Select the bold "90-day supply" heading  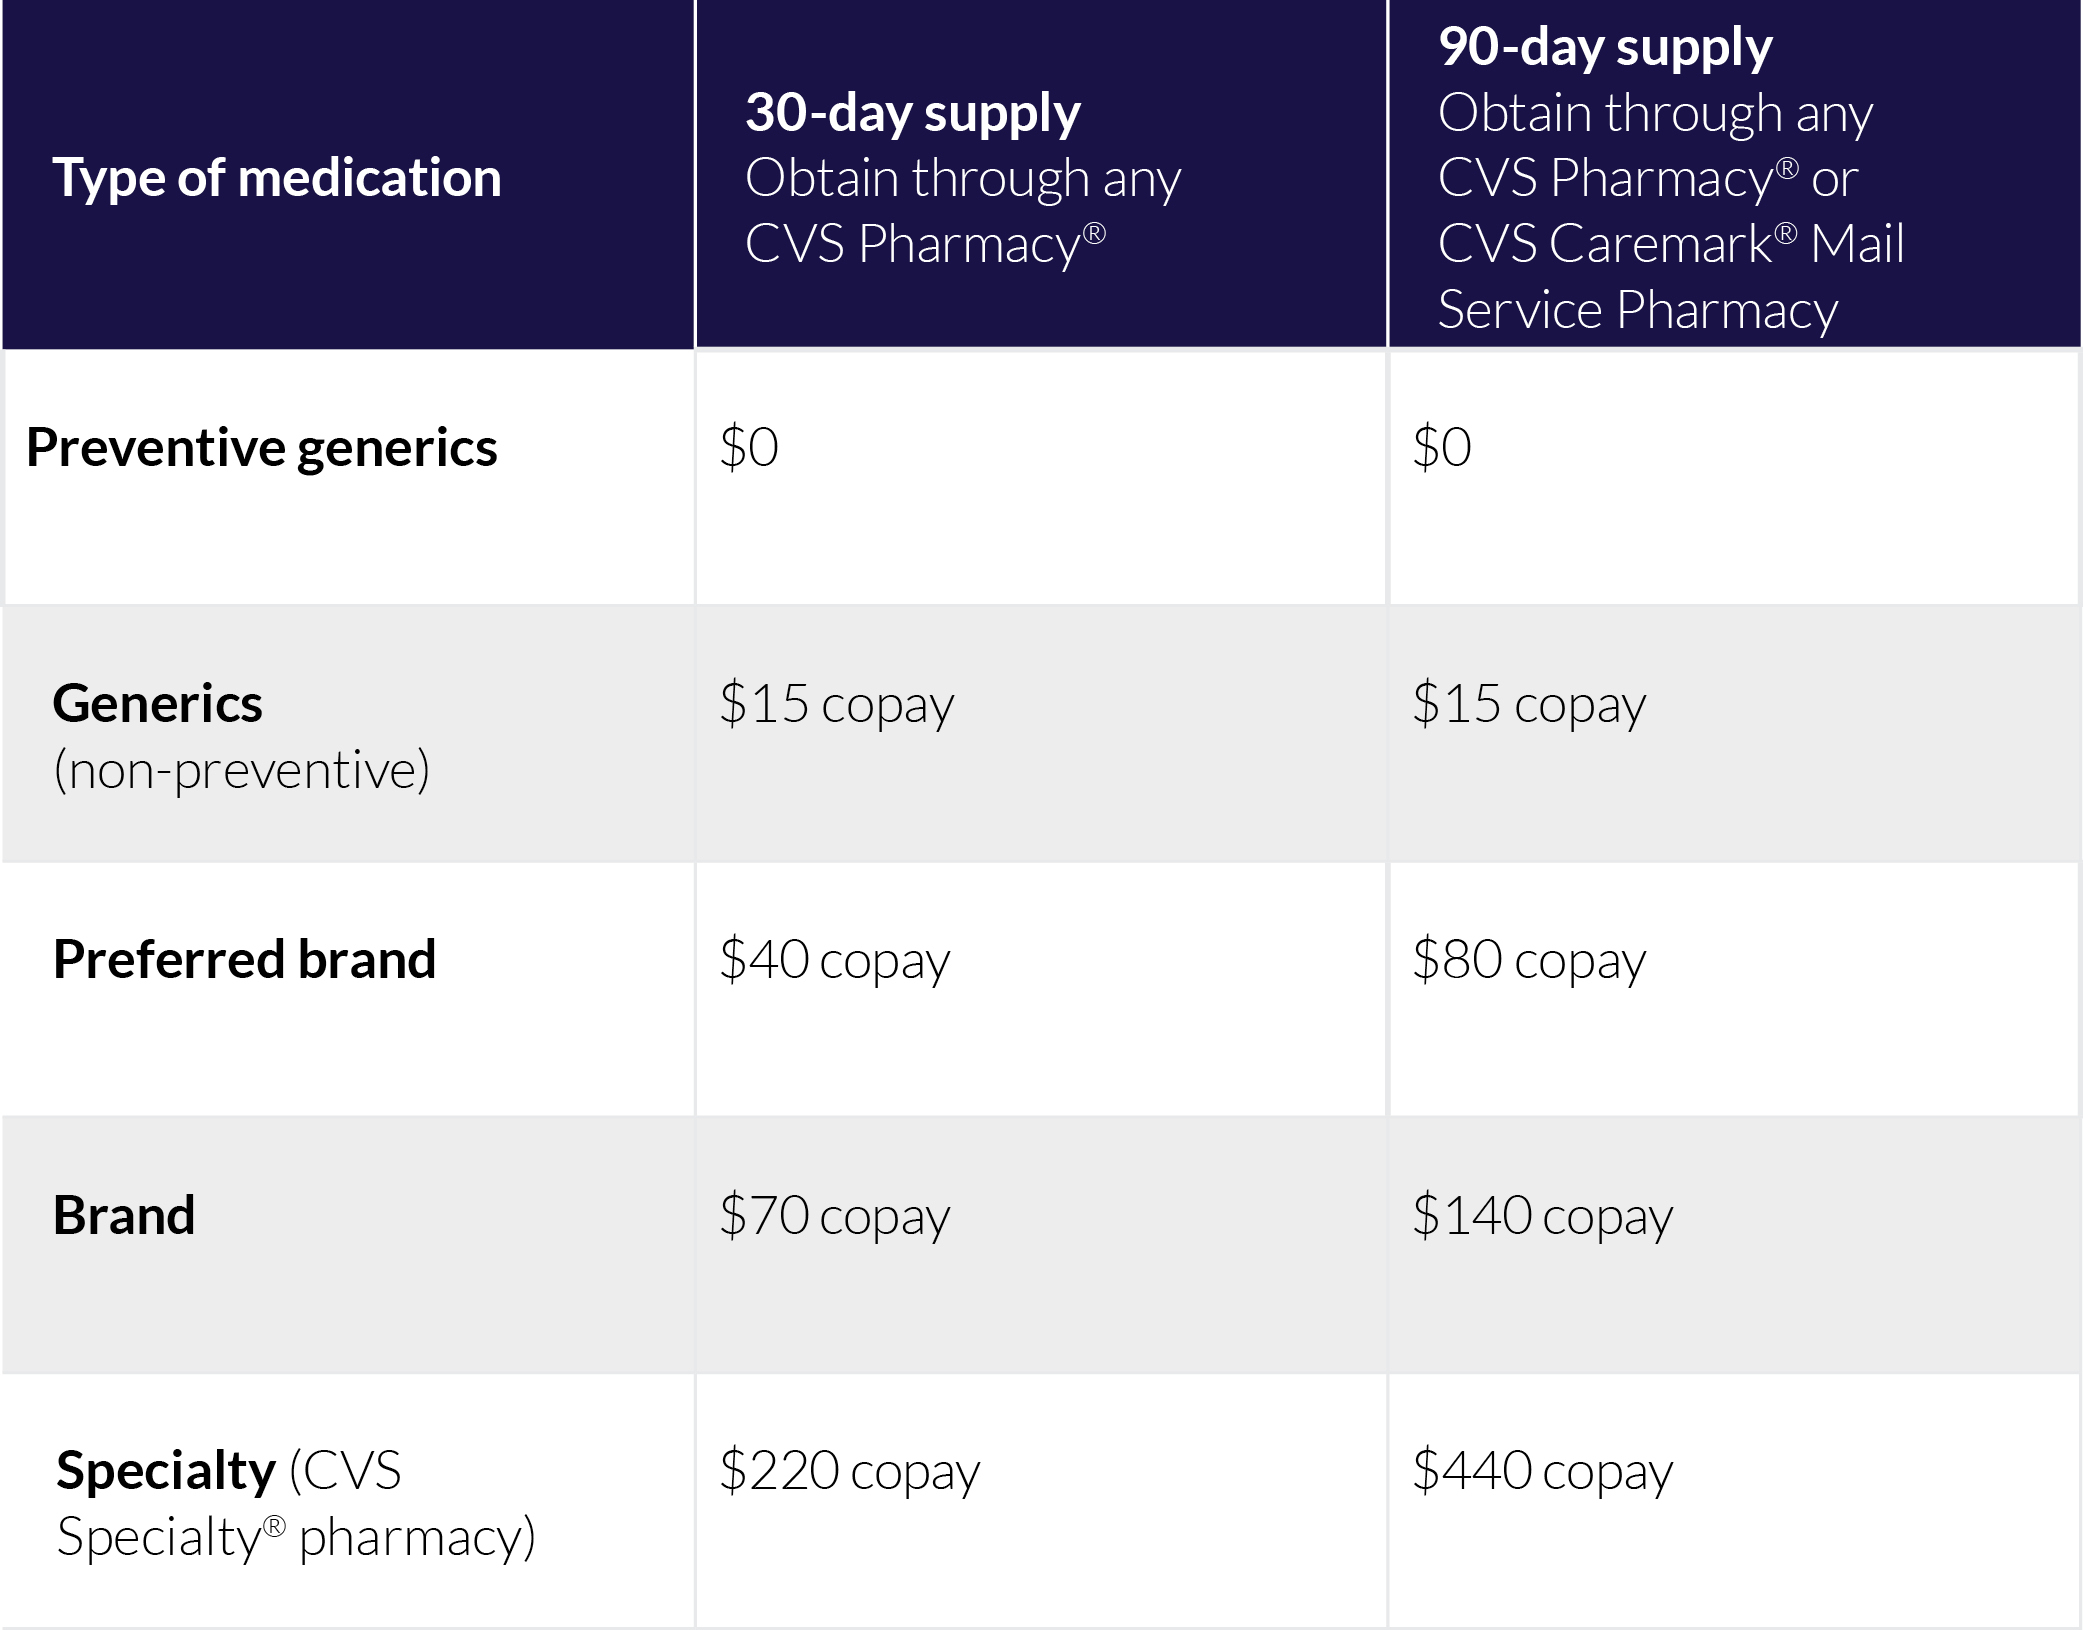(x=1605, y=47)
